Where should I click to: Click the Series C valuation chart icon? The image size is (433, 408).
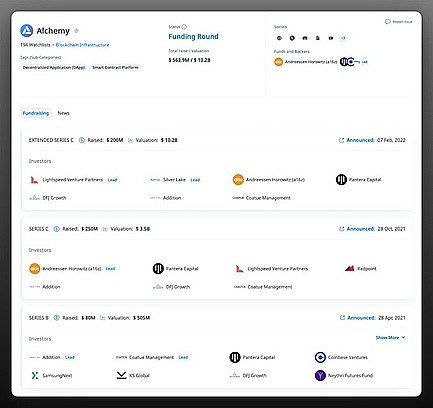pyautogui.click(x=105, y=229)
